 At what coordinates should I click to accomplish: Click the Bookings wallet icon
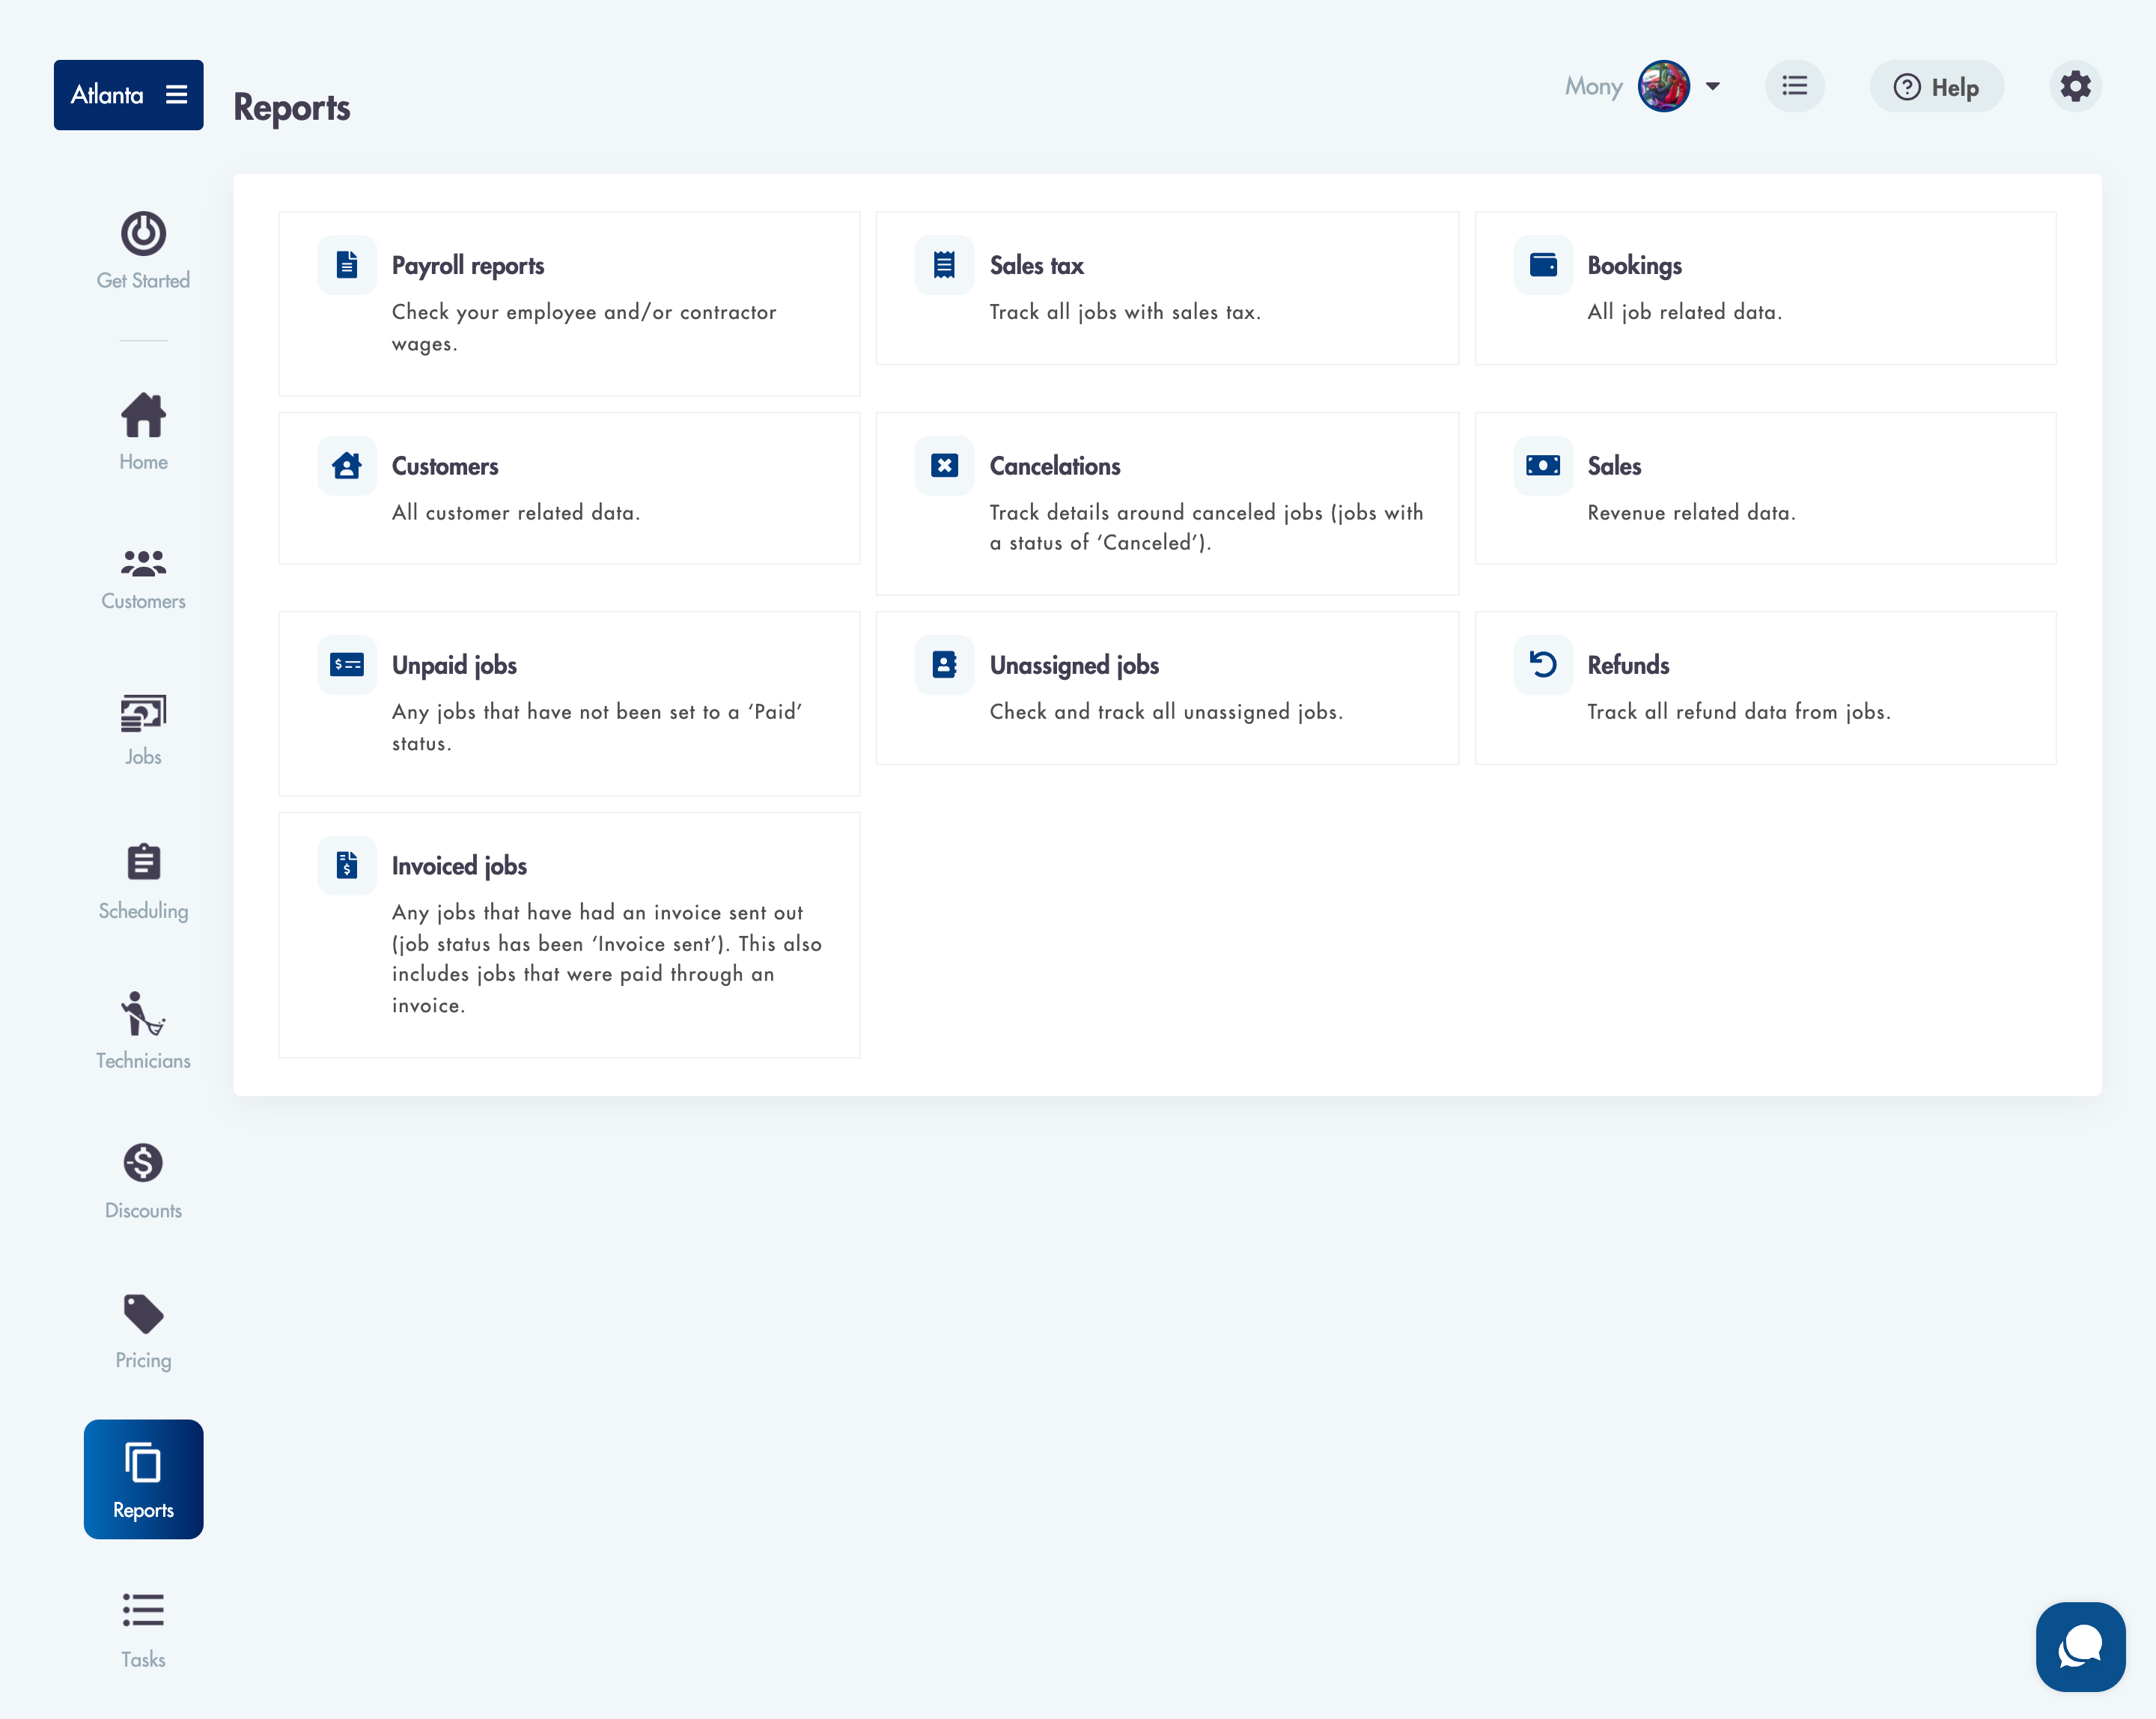1542,265
